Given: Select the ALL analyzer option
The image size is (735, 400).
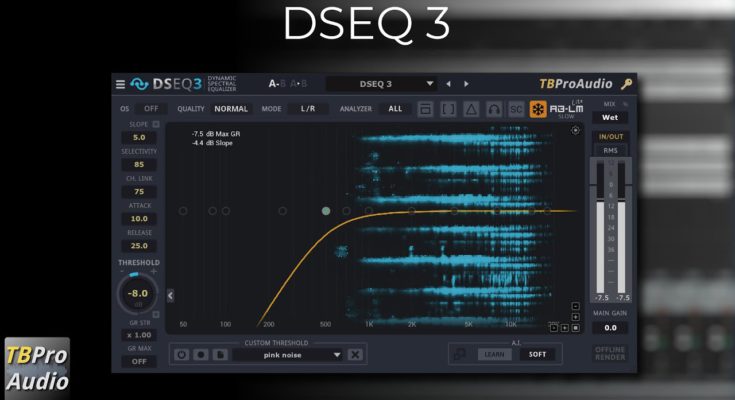Looking at the screenshot, I should (x=395, y=108).
